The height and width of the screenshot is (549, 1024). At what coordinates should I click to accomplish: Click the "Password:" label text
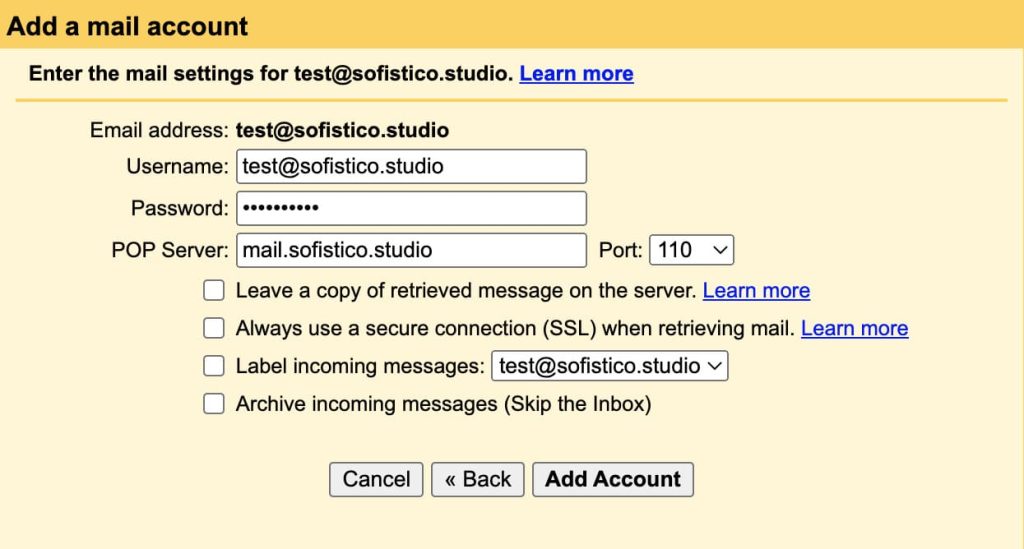[x=179, y=208]
